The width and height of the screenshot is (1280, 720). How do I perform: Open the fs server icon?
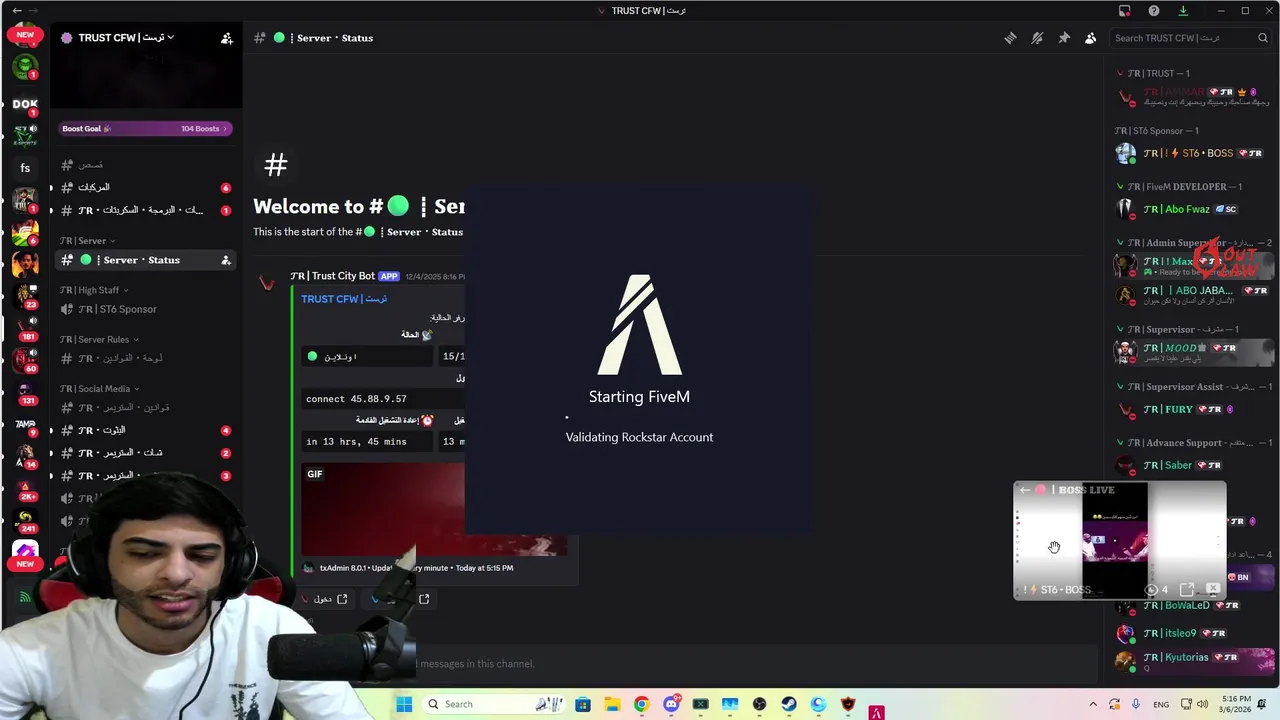25,168
